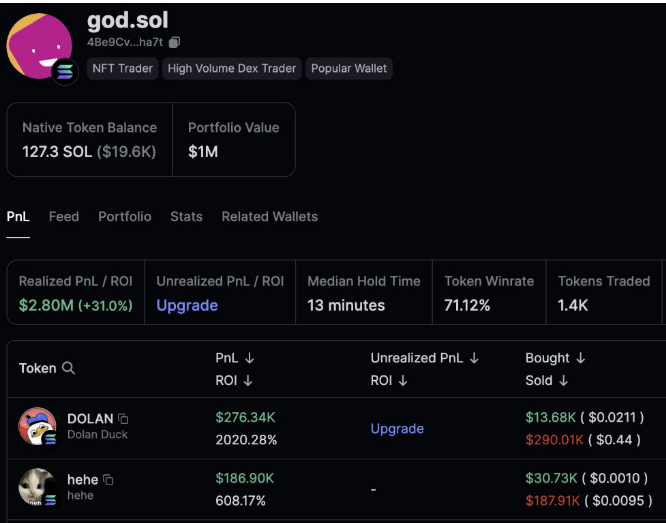Open the Portfolio tab

coord(125,216)
